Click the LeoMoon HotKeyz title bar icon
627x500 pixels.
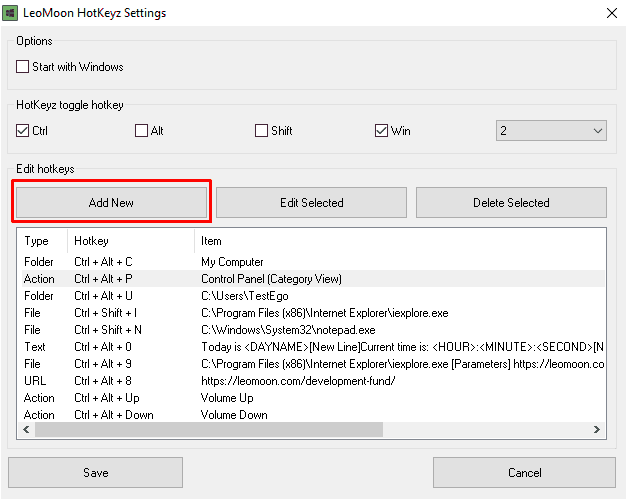(x=10, y=13)
